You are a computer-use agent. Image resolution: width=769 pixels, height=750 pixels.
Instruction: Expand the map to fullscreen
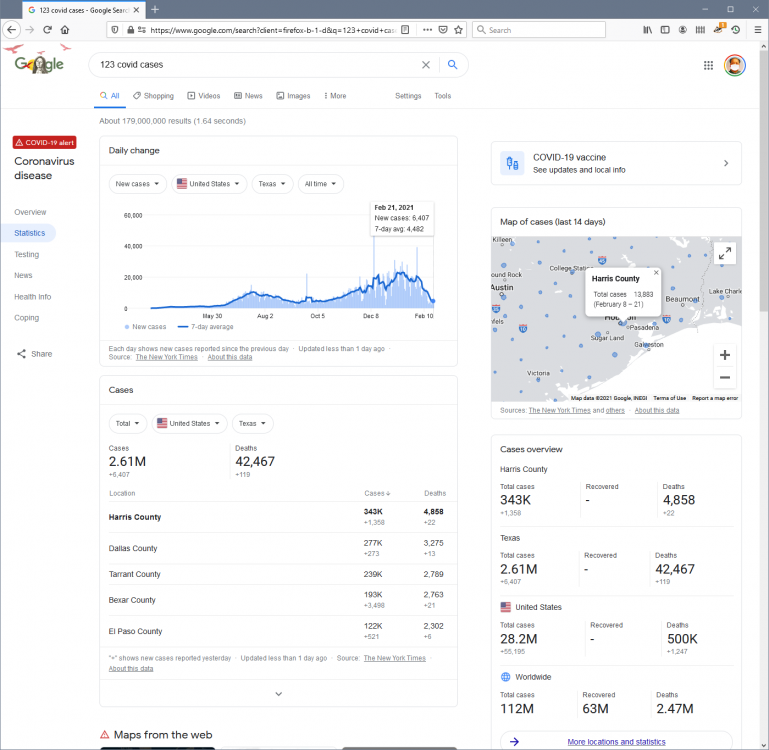click(724, 254)
